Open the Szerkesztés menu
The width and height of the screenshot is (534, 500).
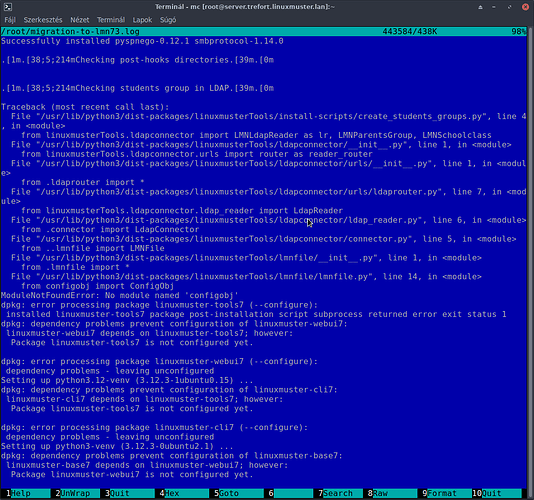43,20
